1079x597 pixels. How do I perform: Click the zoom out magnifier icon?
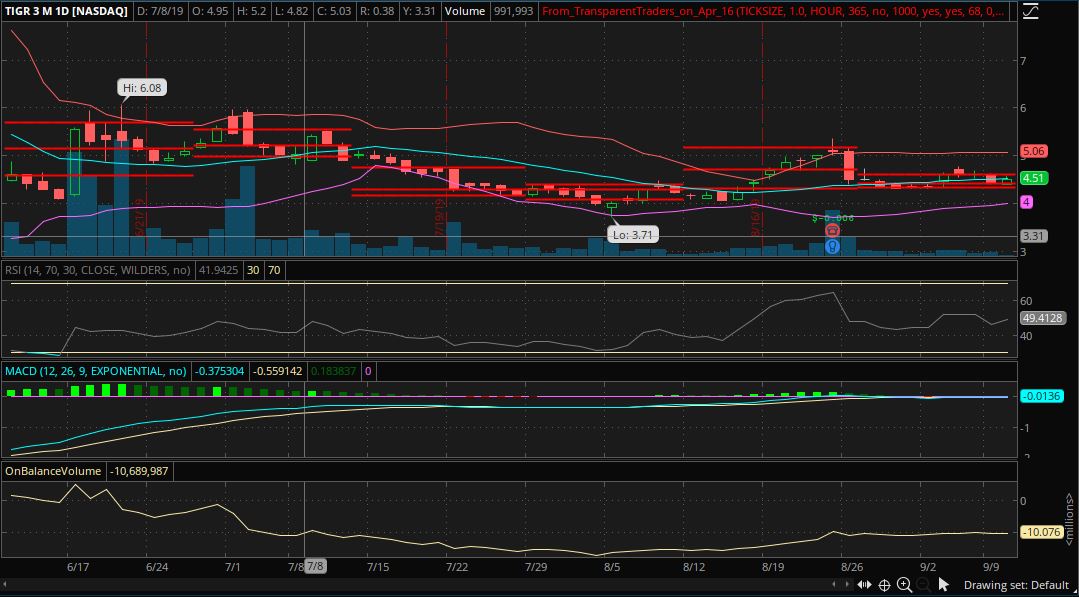coord(923,585)
